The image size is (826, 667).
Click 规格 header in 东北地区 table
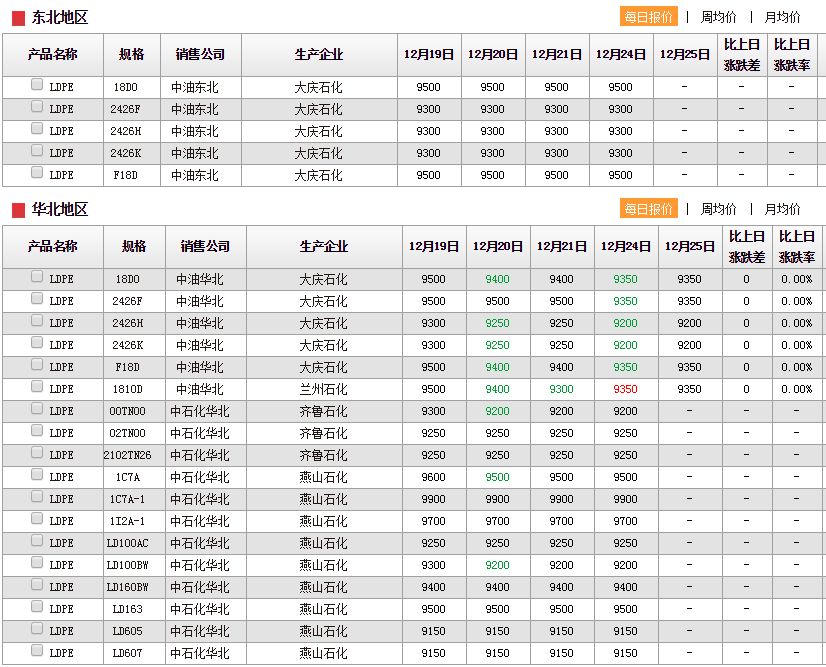[x=131, y=54]
